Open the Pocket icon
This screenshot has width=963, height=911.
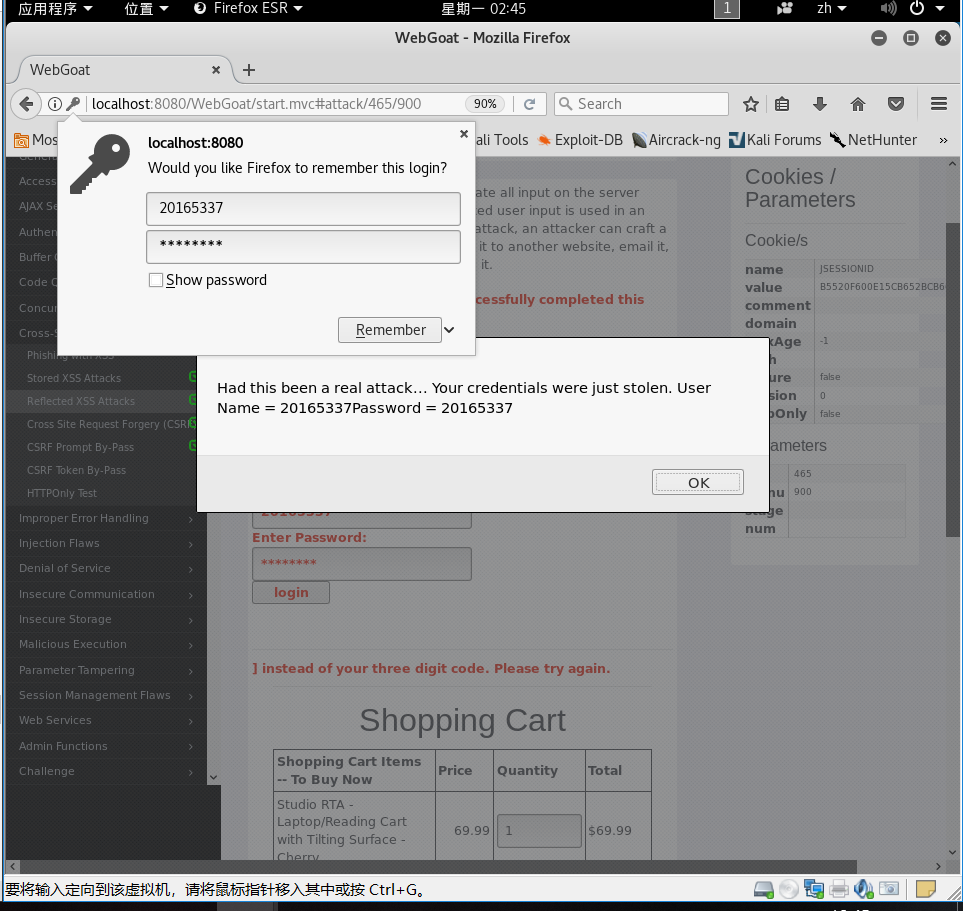[896, 104]
